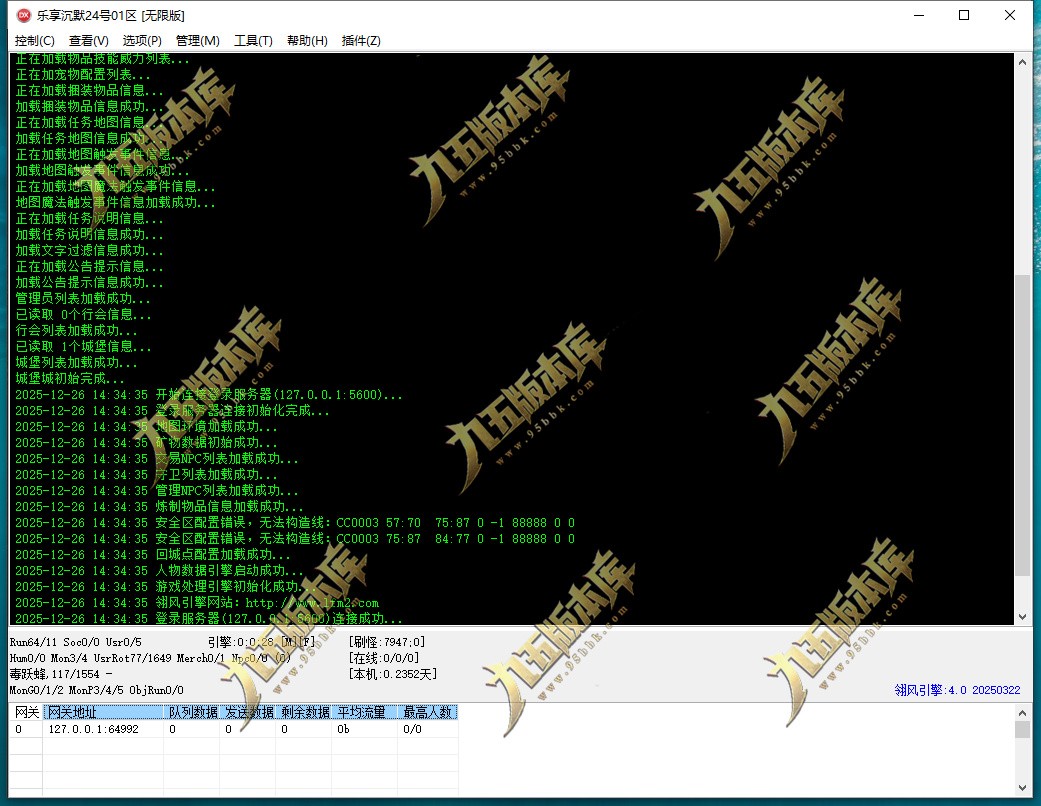The image size is (1041, 806).
Task: Click the log line 回城点配置加载成功
Action: [153, 554]
